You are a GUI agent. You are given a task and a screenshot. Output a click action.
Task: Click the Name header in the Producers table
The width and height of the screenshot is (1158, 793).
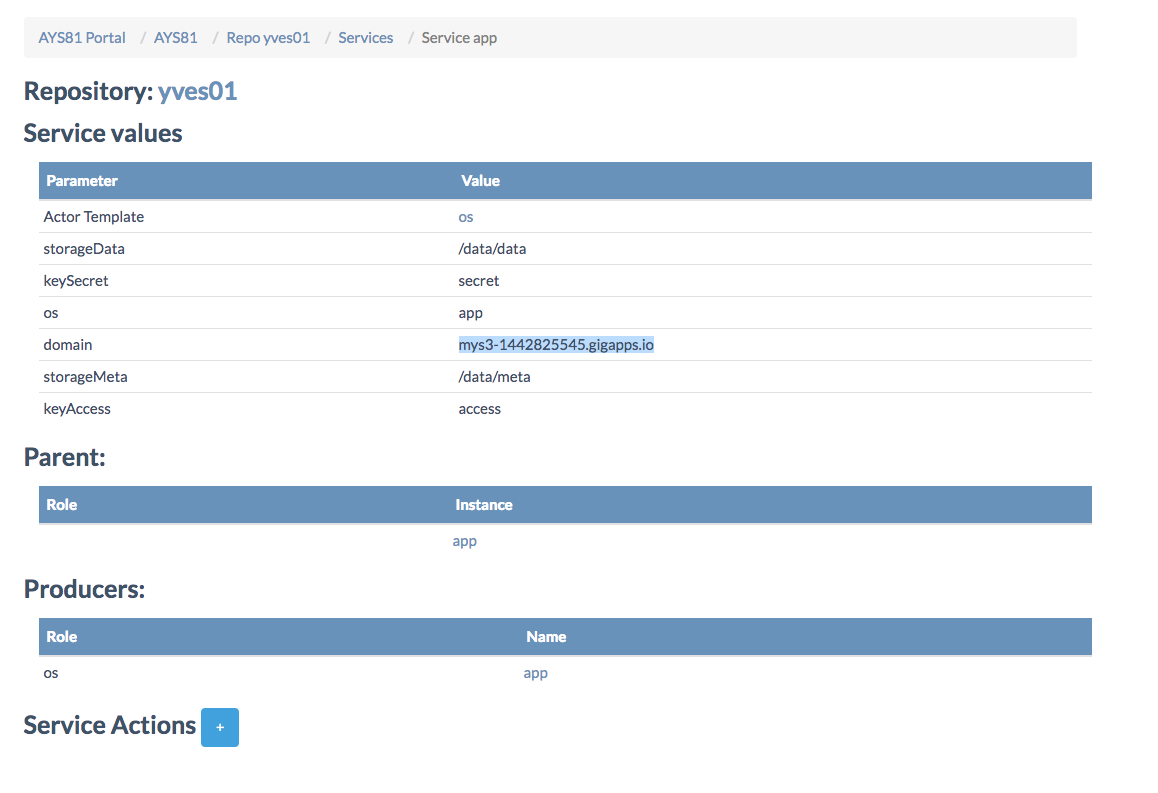click(546, 637)
